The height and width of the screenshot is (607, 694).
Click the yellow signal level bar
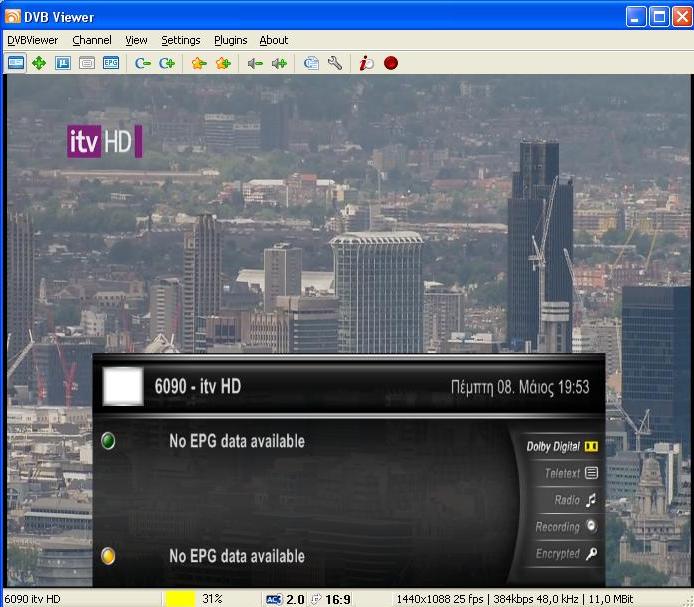click(181, 599)
